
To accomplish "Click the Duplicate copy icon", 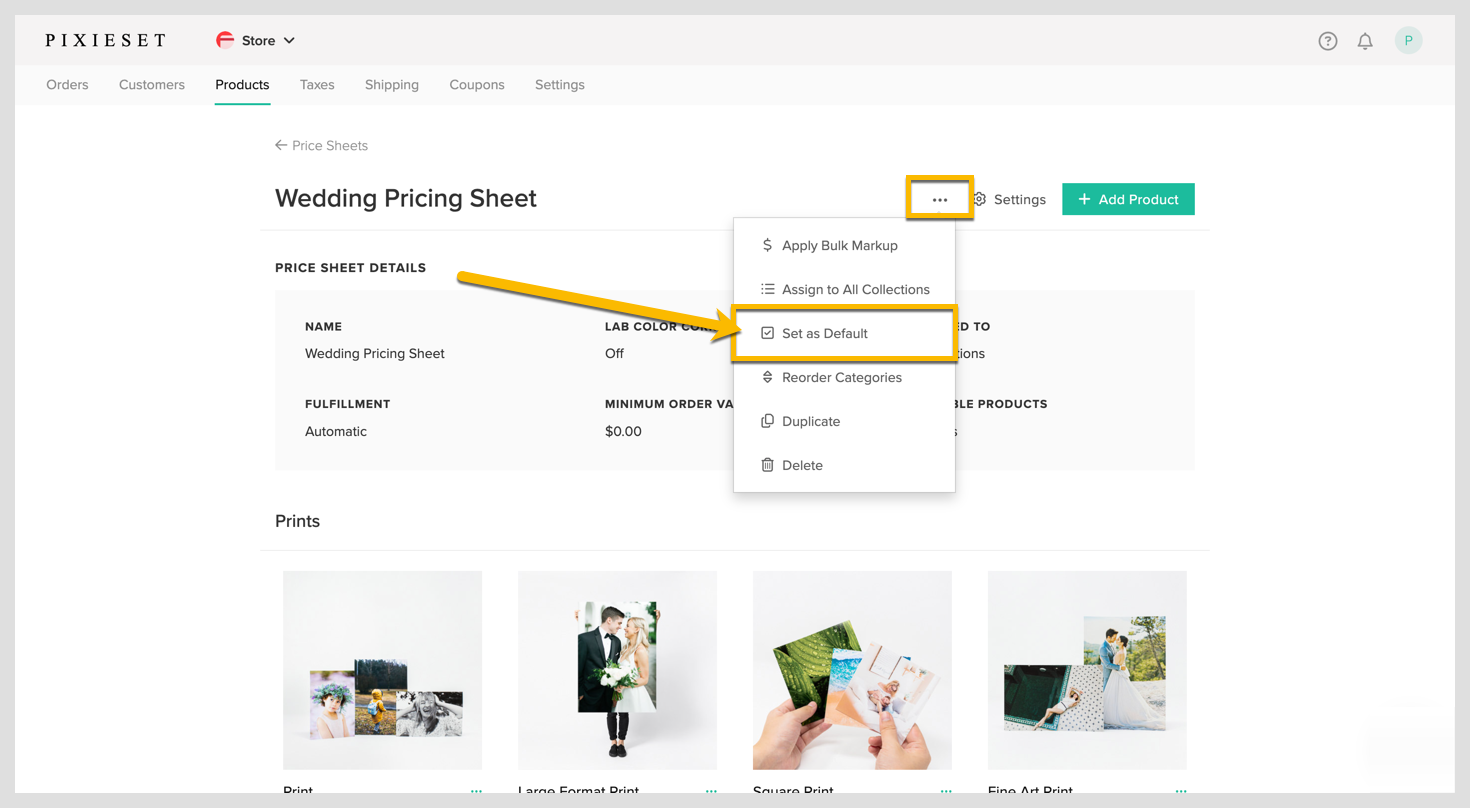I will 767,421.
